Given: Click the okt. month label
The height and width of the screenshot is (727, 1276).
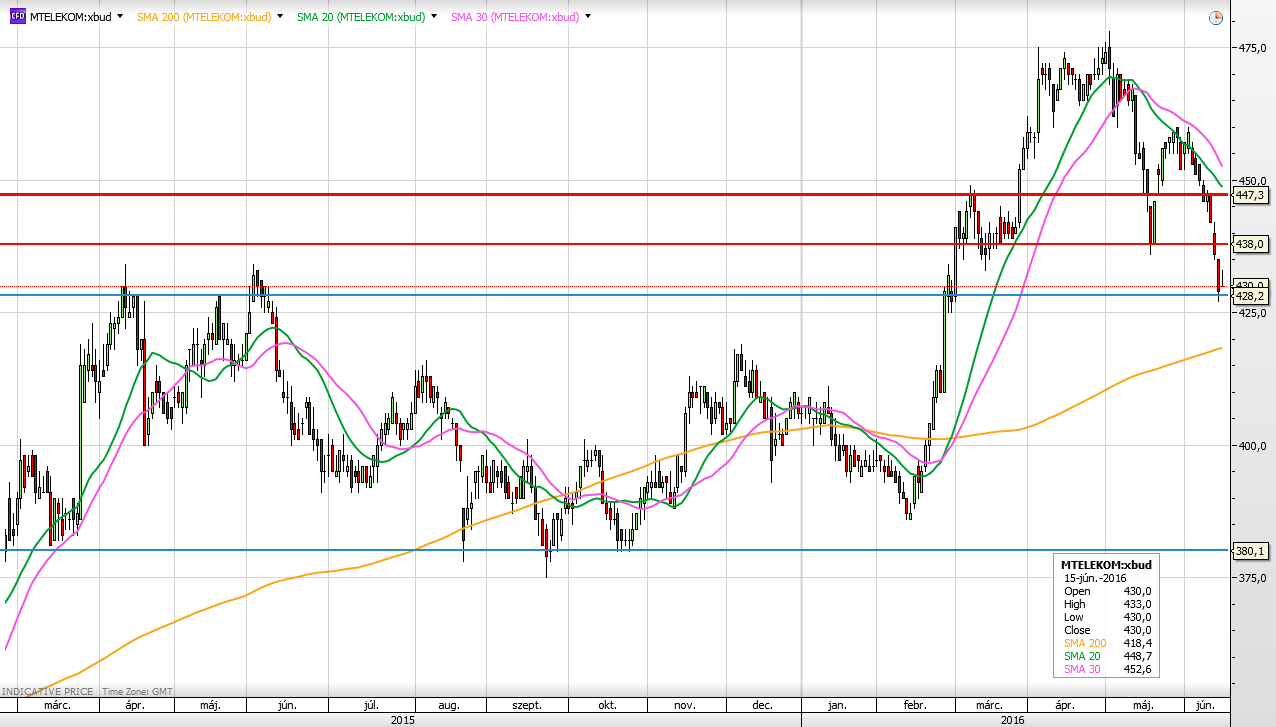Looking at the screenshot, I should [607, 706].
